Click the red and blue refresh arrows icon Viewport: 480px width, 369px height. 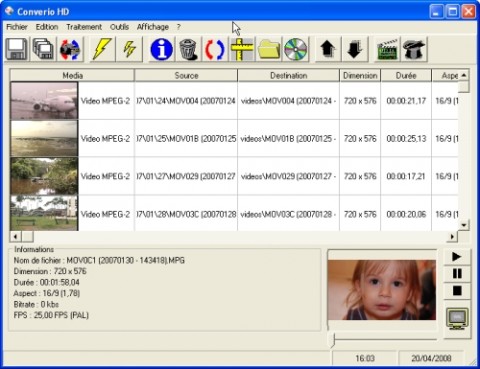(215, 49)
